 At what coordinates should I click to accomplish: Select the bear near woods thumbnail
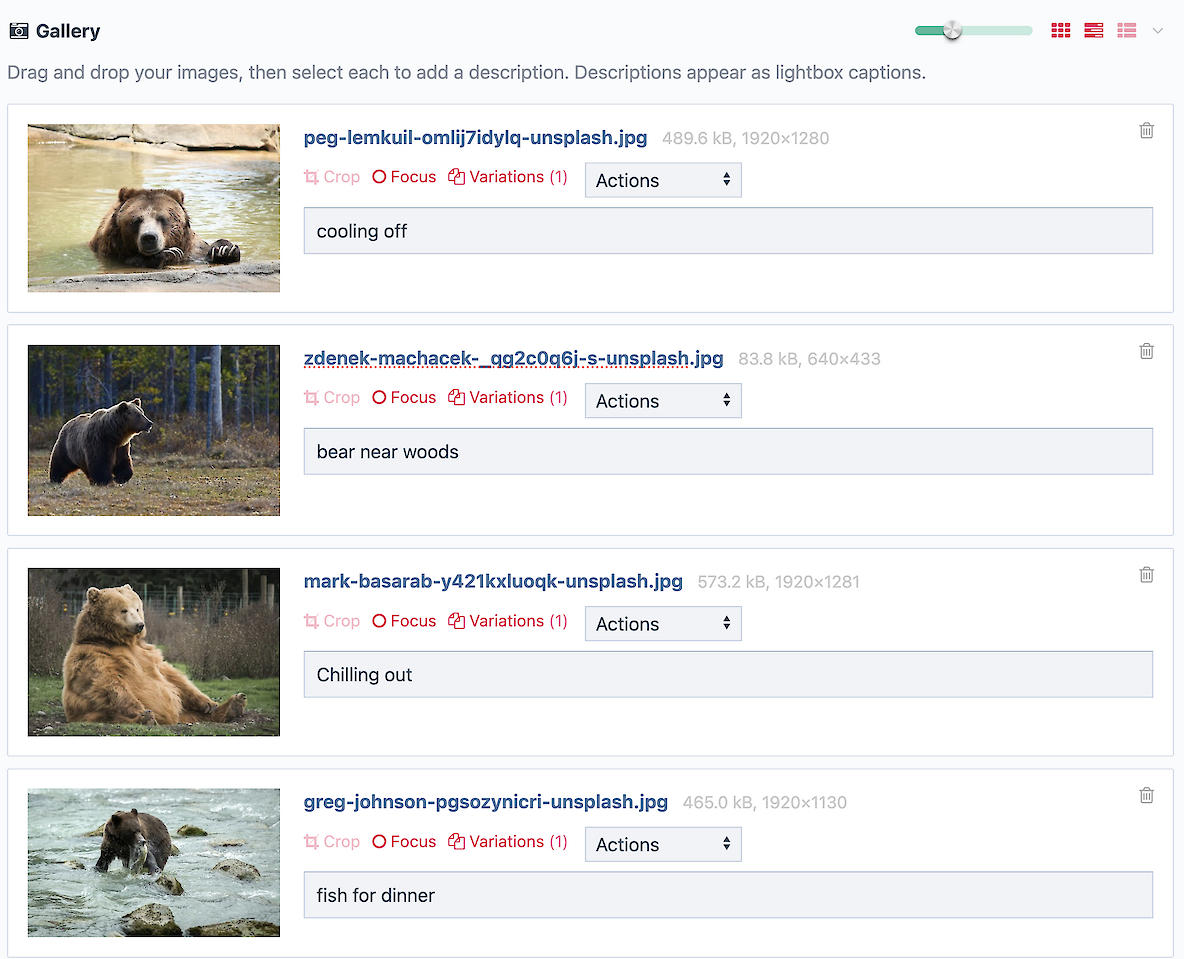[154, 430]
